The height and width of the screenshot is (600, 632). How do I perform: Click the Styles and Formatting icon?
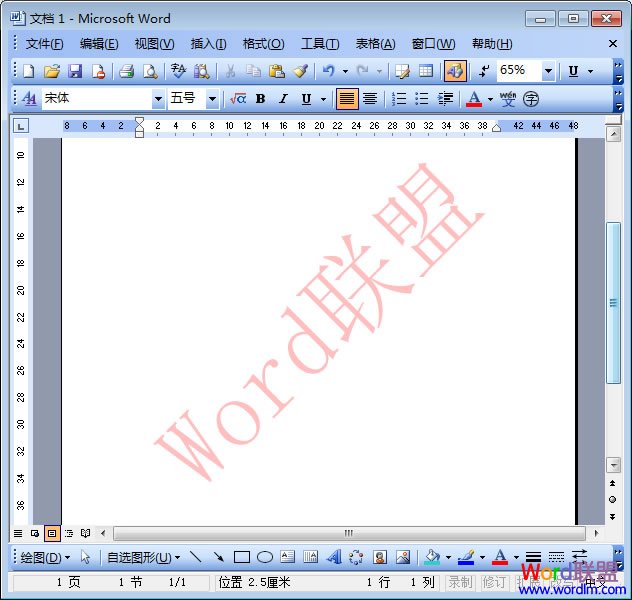[x=29, y=99]
